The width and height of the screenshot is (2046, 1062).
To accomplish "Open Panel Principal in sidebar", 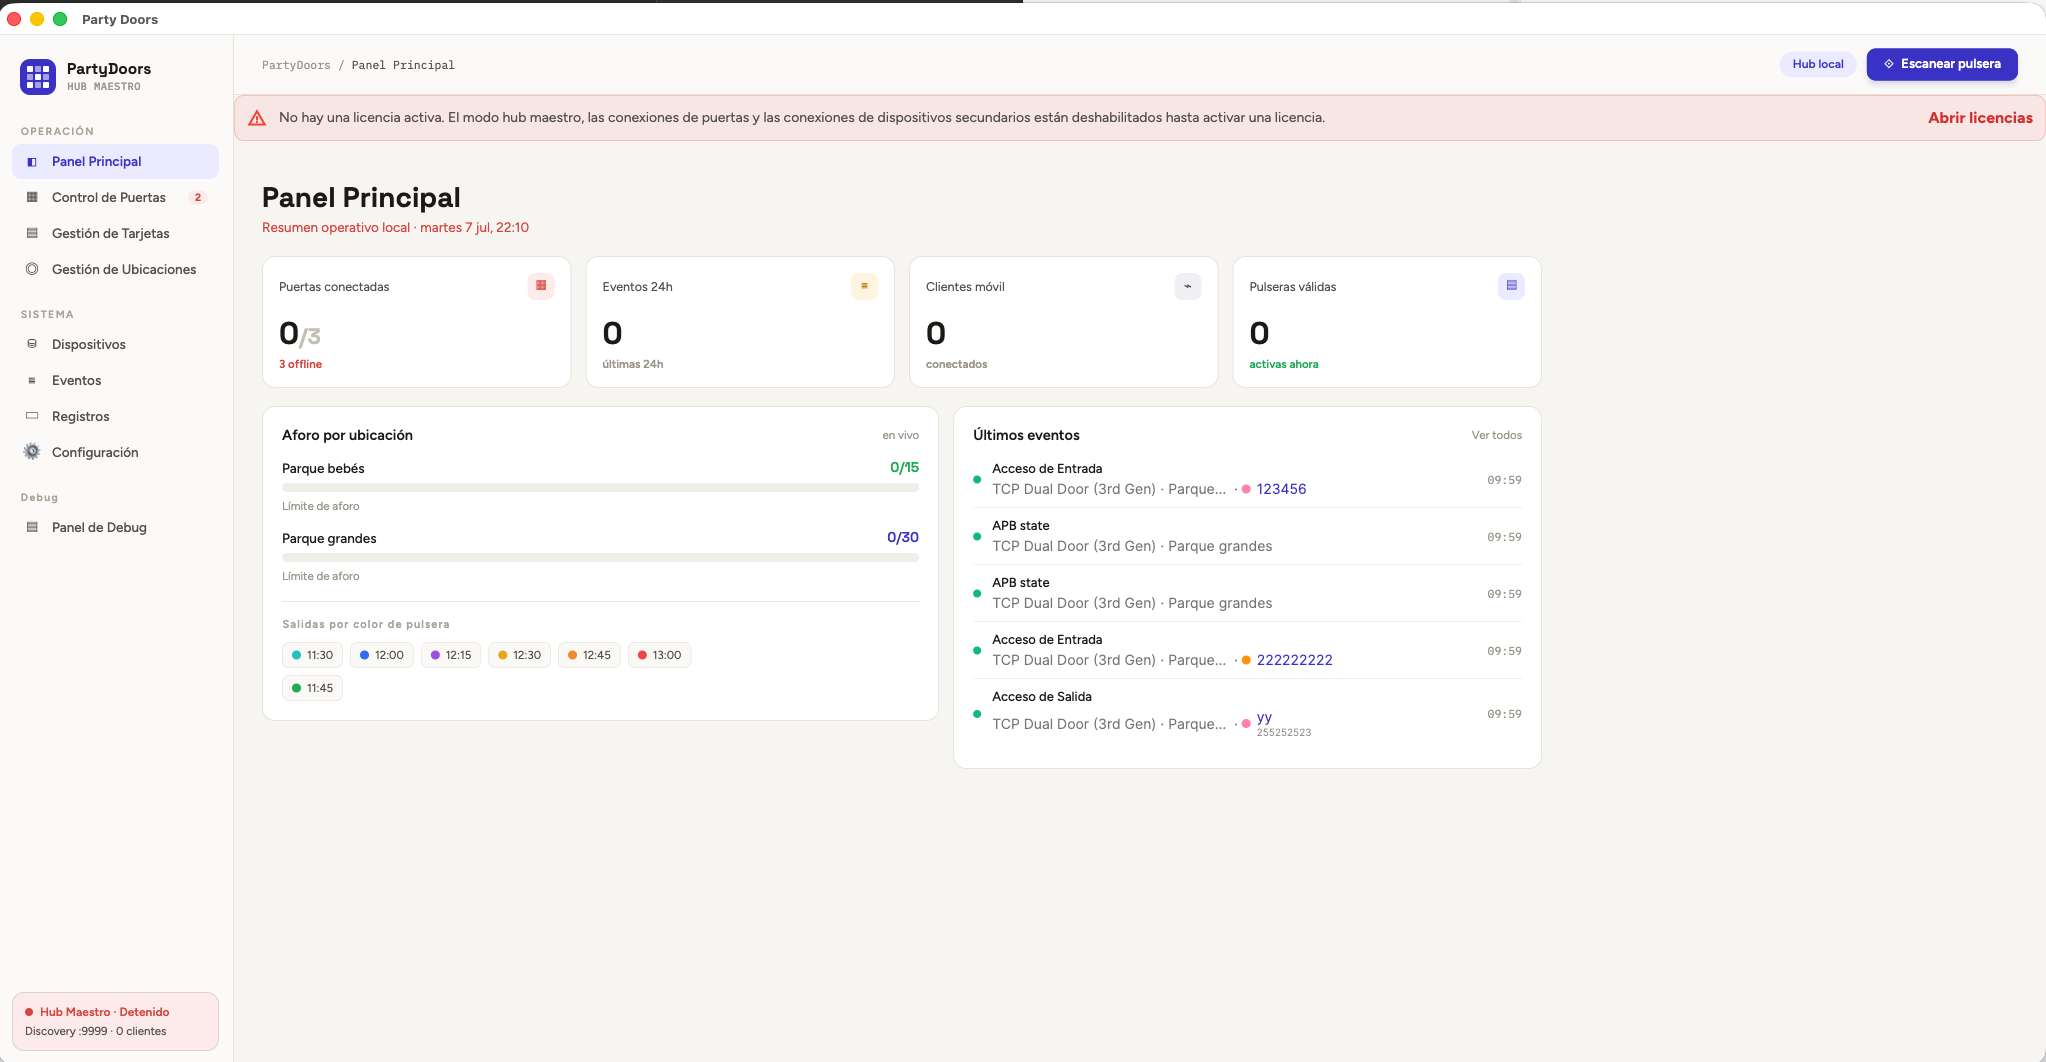I will point(116,162).
